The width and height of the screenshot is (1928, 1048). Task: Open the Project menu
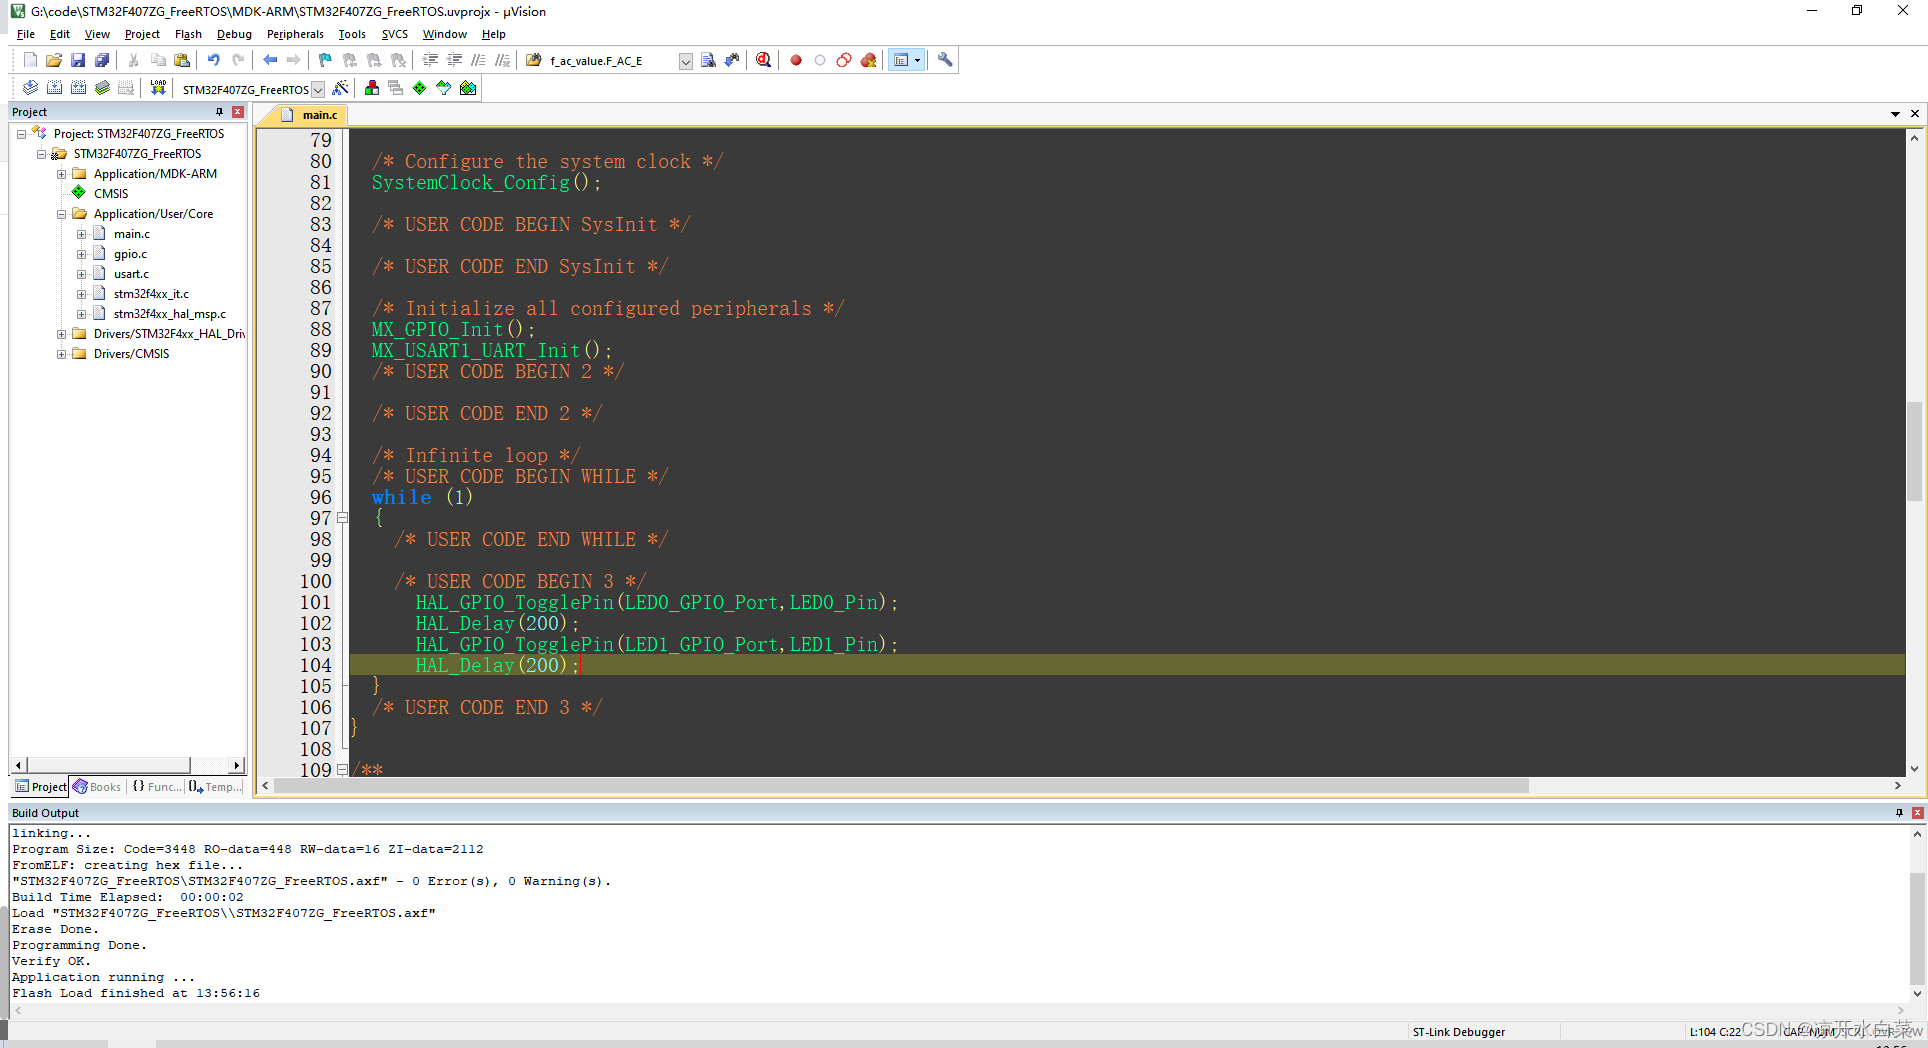(x=142, y=34)
